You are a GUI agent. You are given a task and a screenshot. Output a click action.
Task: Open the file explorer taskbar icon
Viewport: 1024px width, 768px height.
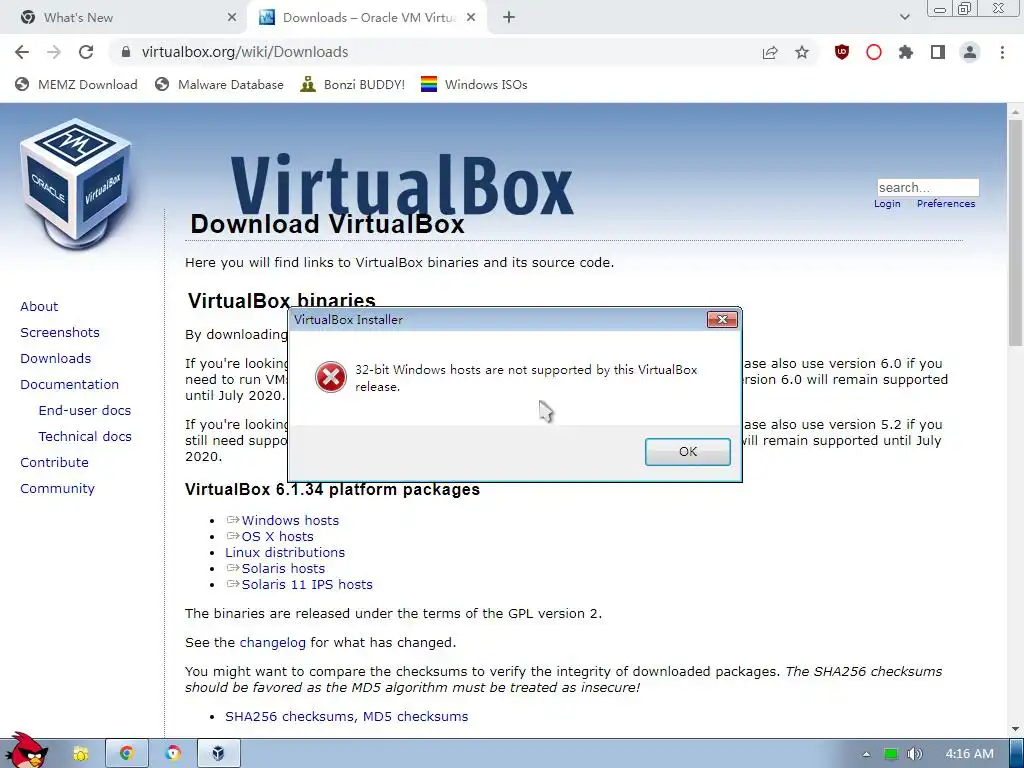coord(80,754)
